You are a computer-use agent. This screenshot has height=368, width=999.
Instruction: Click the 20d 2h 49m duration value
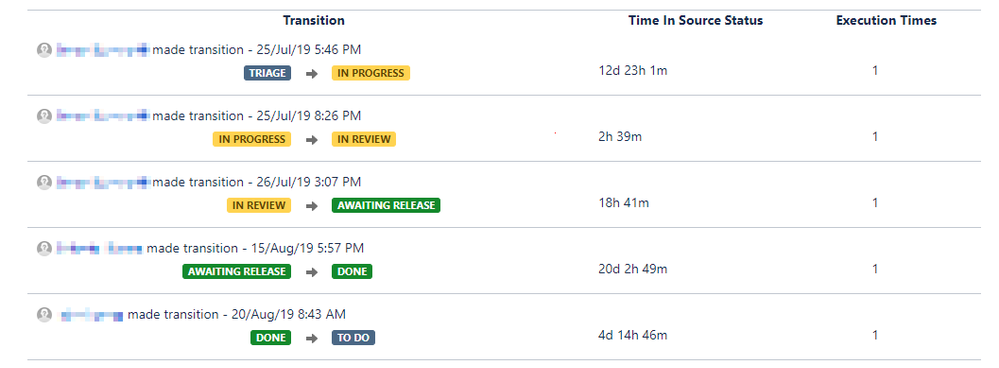633,269
